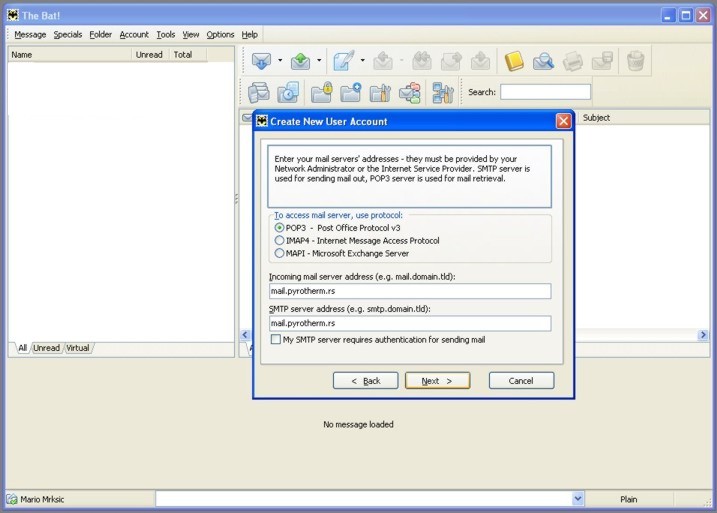Screen dimensions: 717x513
Task: Click the Redirect message icon
Action: (x=480, y=60)
